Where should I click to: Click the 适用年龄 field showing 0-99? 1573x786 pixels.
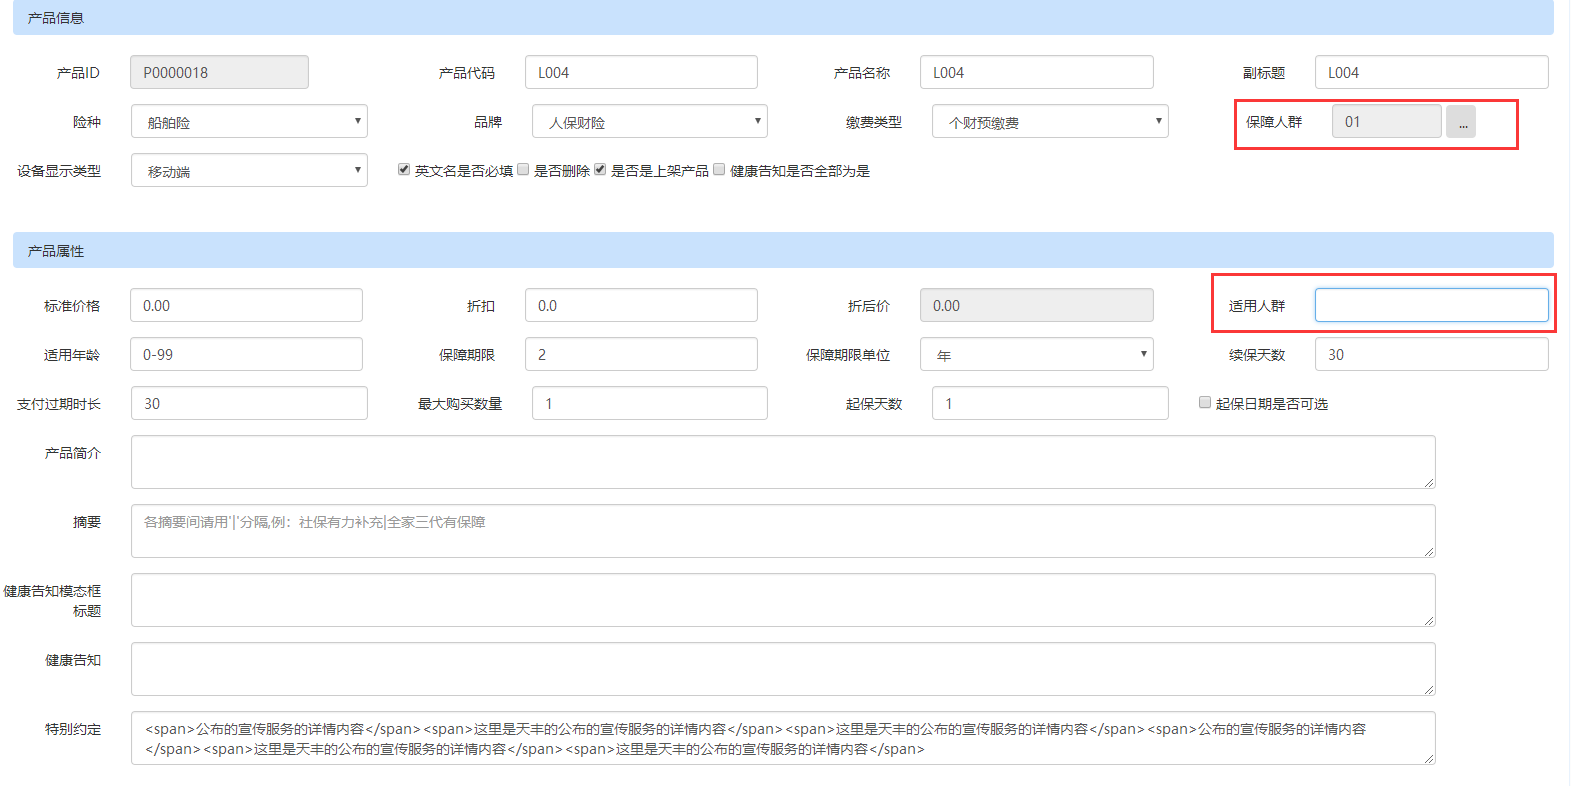click(246, 355)
